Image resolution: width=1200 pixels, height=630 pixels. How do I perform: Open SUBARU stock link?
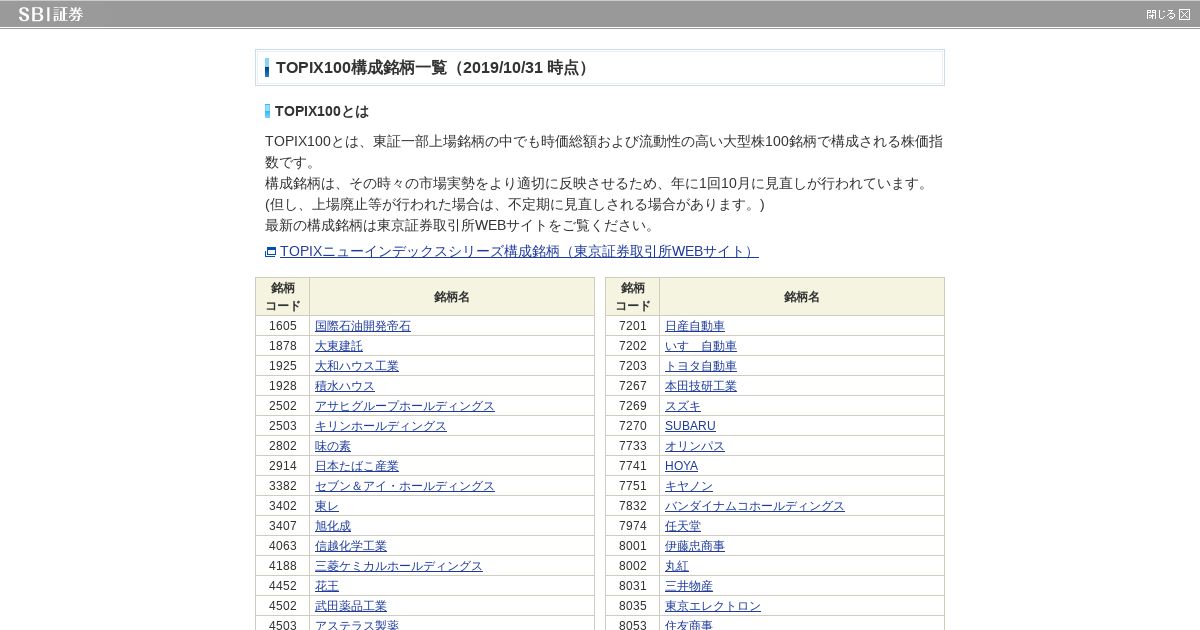click(690, 426)
